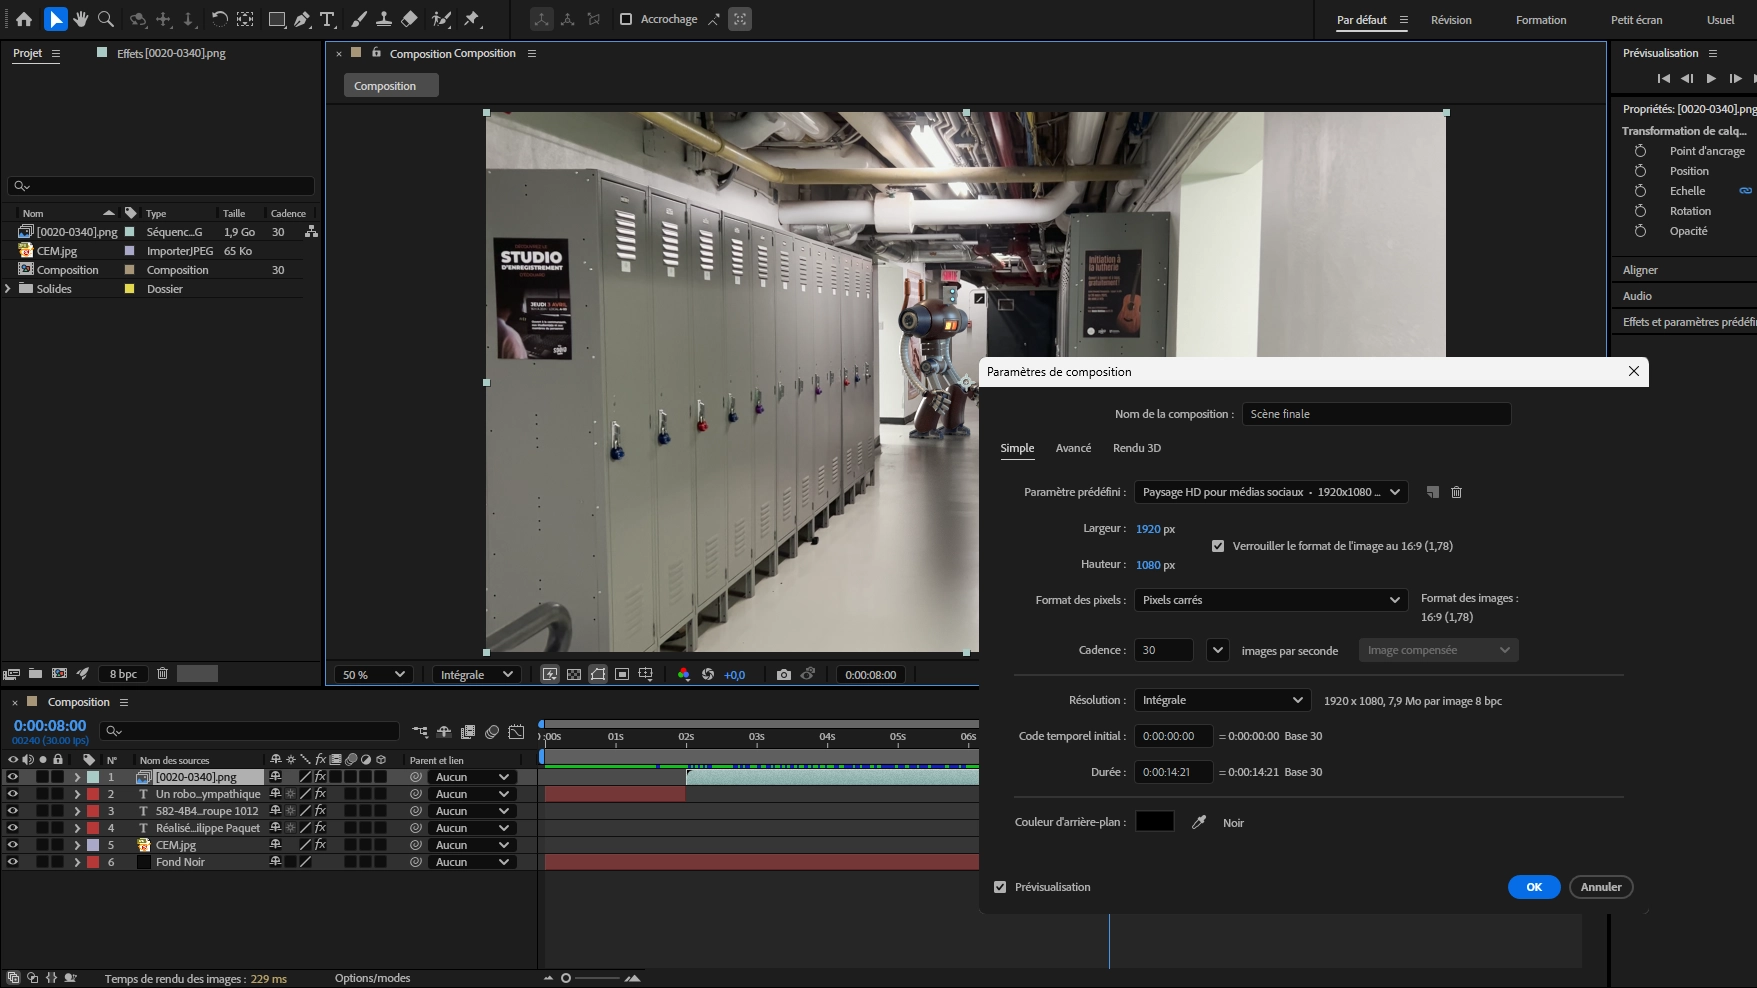Choose the Text tool

tap(328, 18)
